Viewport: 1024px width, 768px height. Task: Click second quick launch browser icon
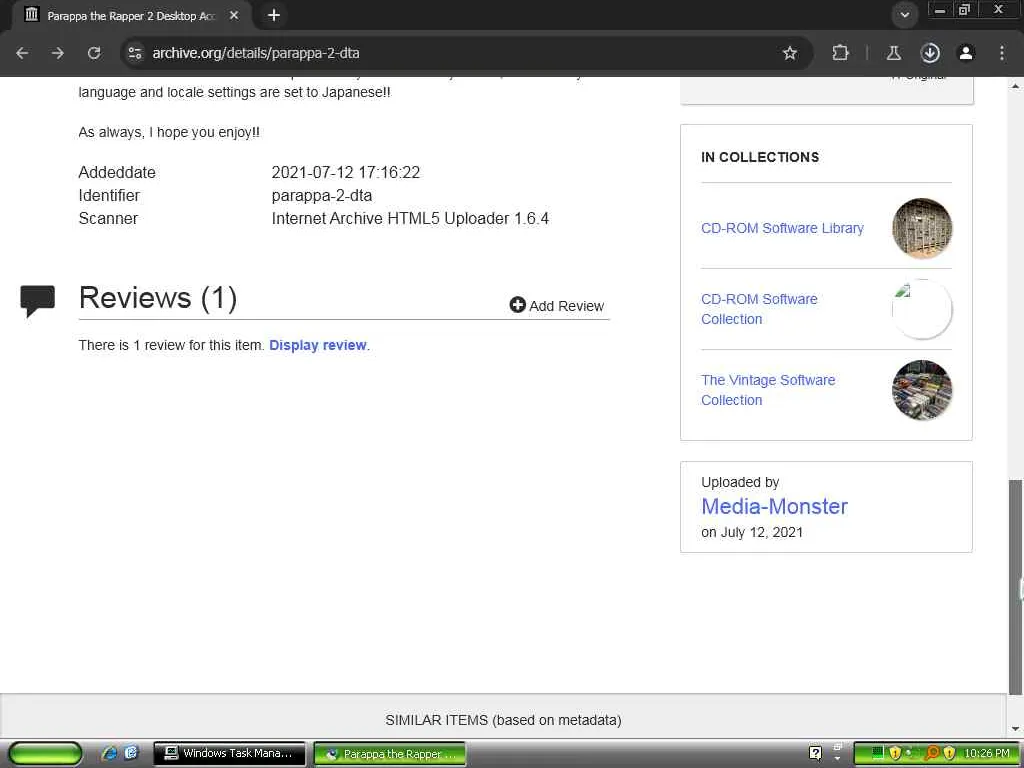(x=131, y=754)
